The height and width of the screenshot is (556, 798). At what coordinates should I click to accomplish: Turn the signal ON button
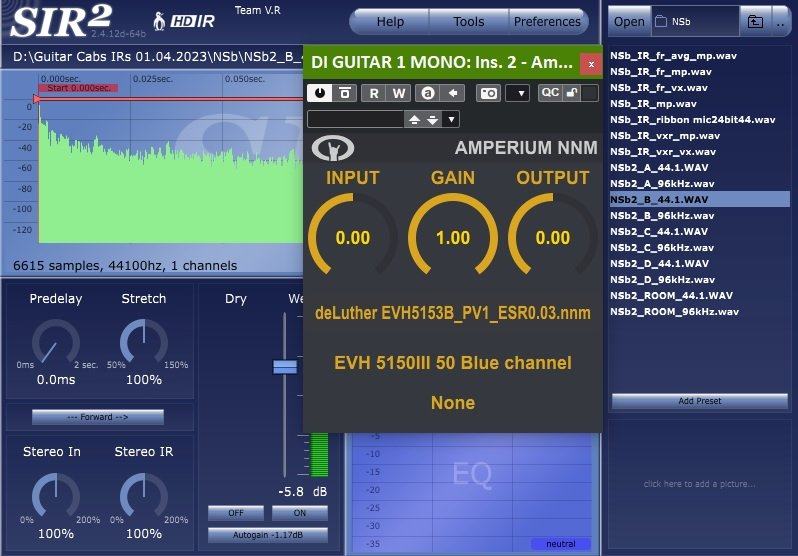(300, 513)
